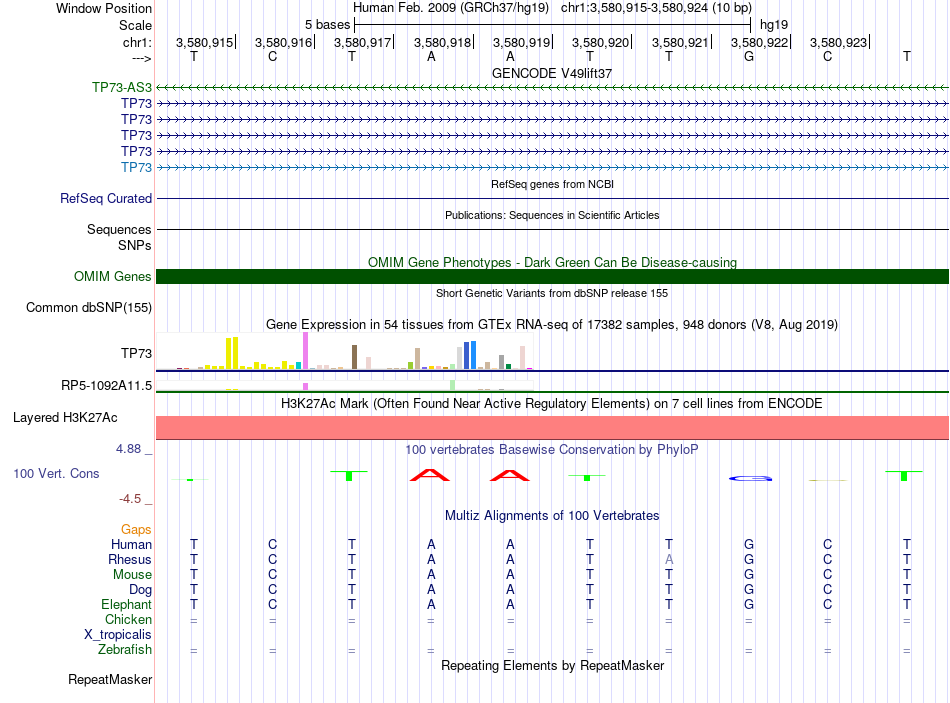
Task: Click the TP73-AS3 track label
Action: coord(122,87)
